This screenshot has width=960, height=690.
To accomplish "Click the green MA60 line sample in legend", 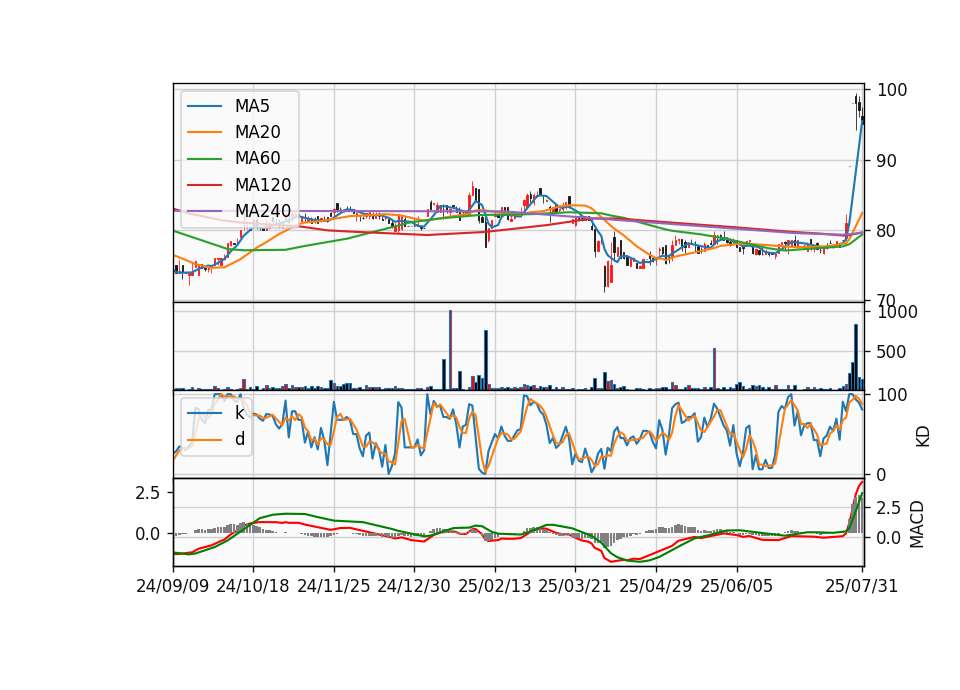I will (204, 159).
